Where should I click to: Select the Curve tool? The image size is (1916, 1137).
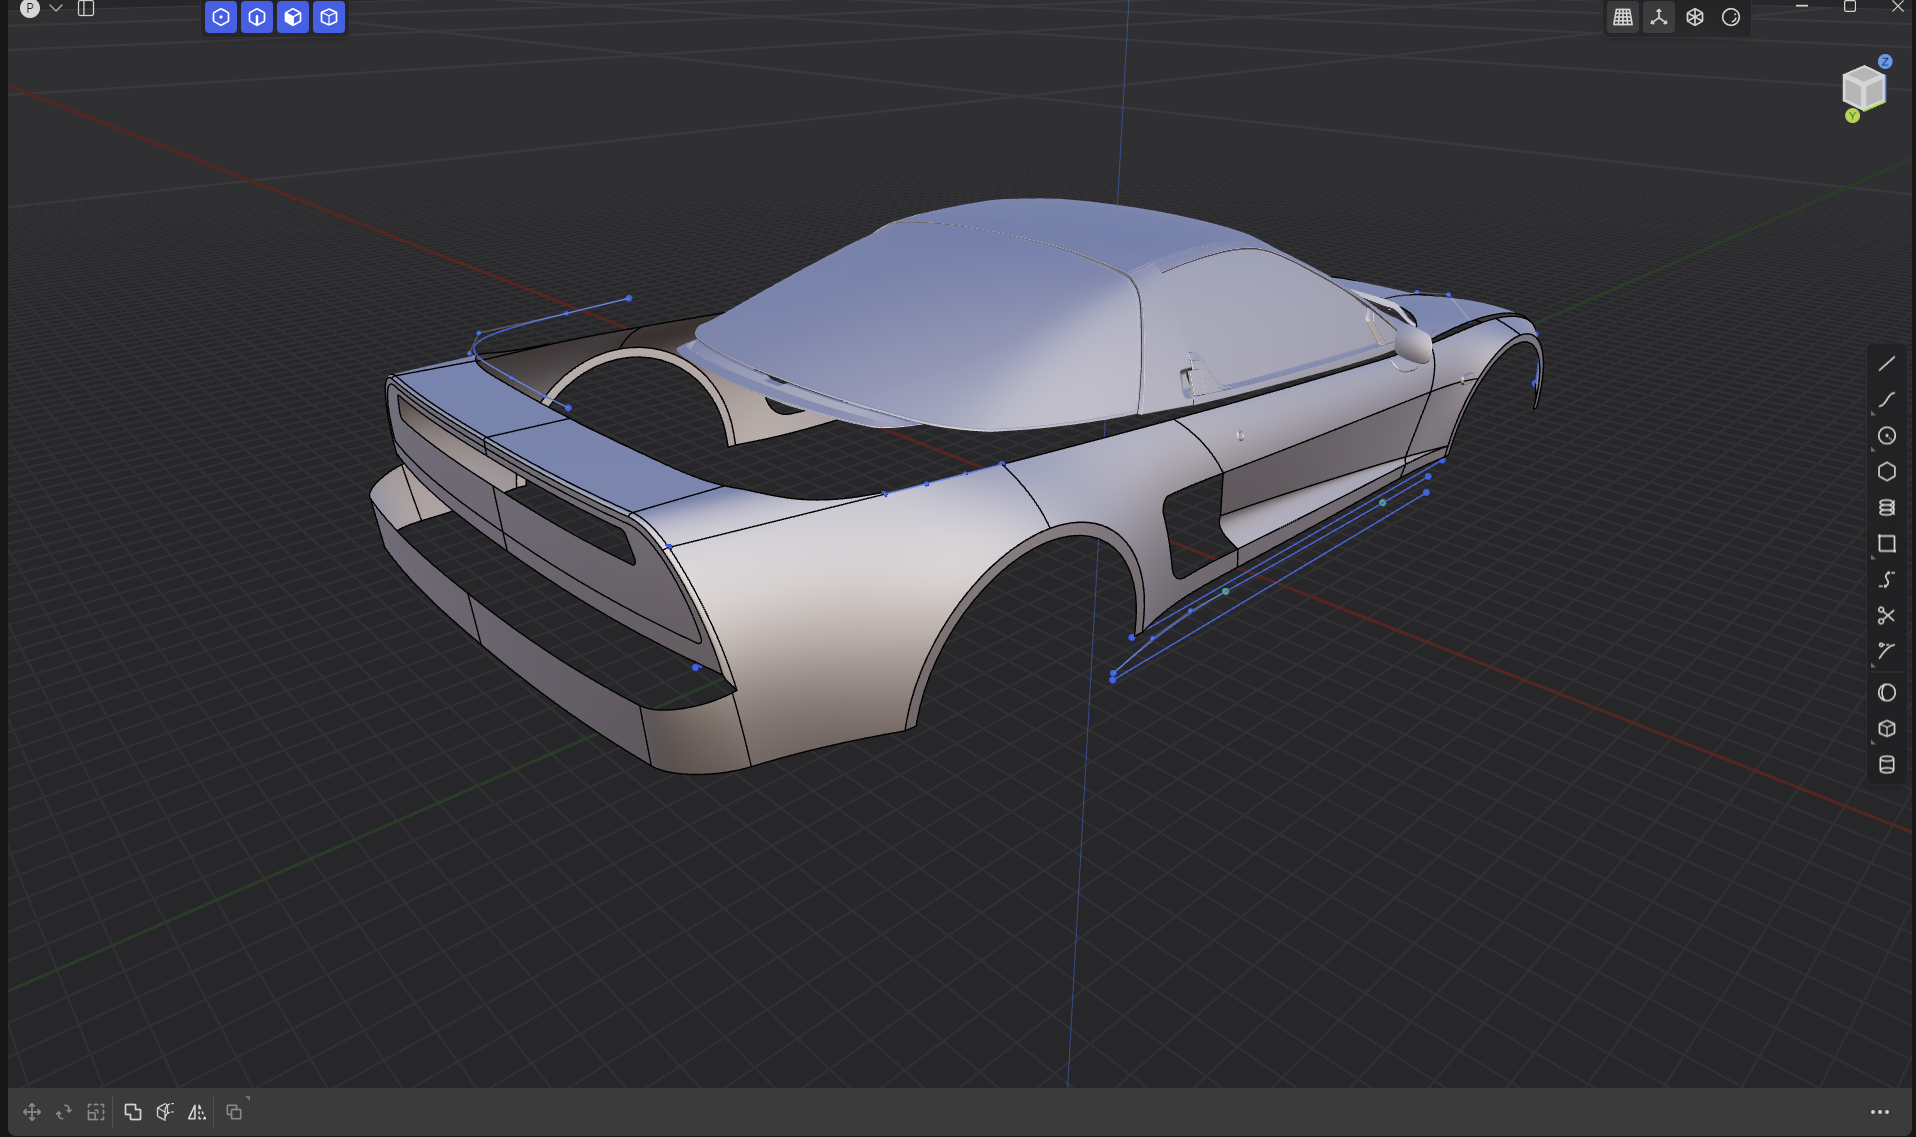coord(1887,400)
